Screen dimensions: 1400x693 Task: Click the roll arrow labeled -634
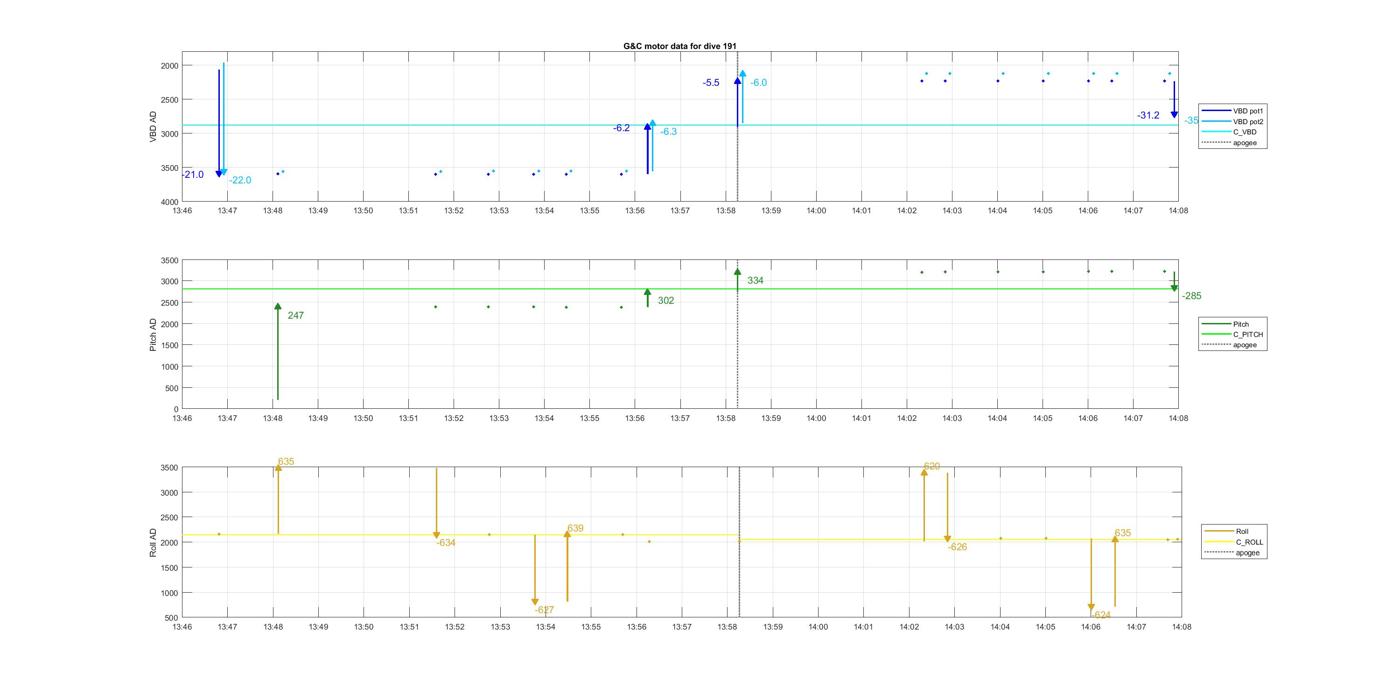[x=436, y=503]
